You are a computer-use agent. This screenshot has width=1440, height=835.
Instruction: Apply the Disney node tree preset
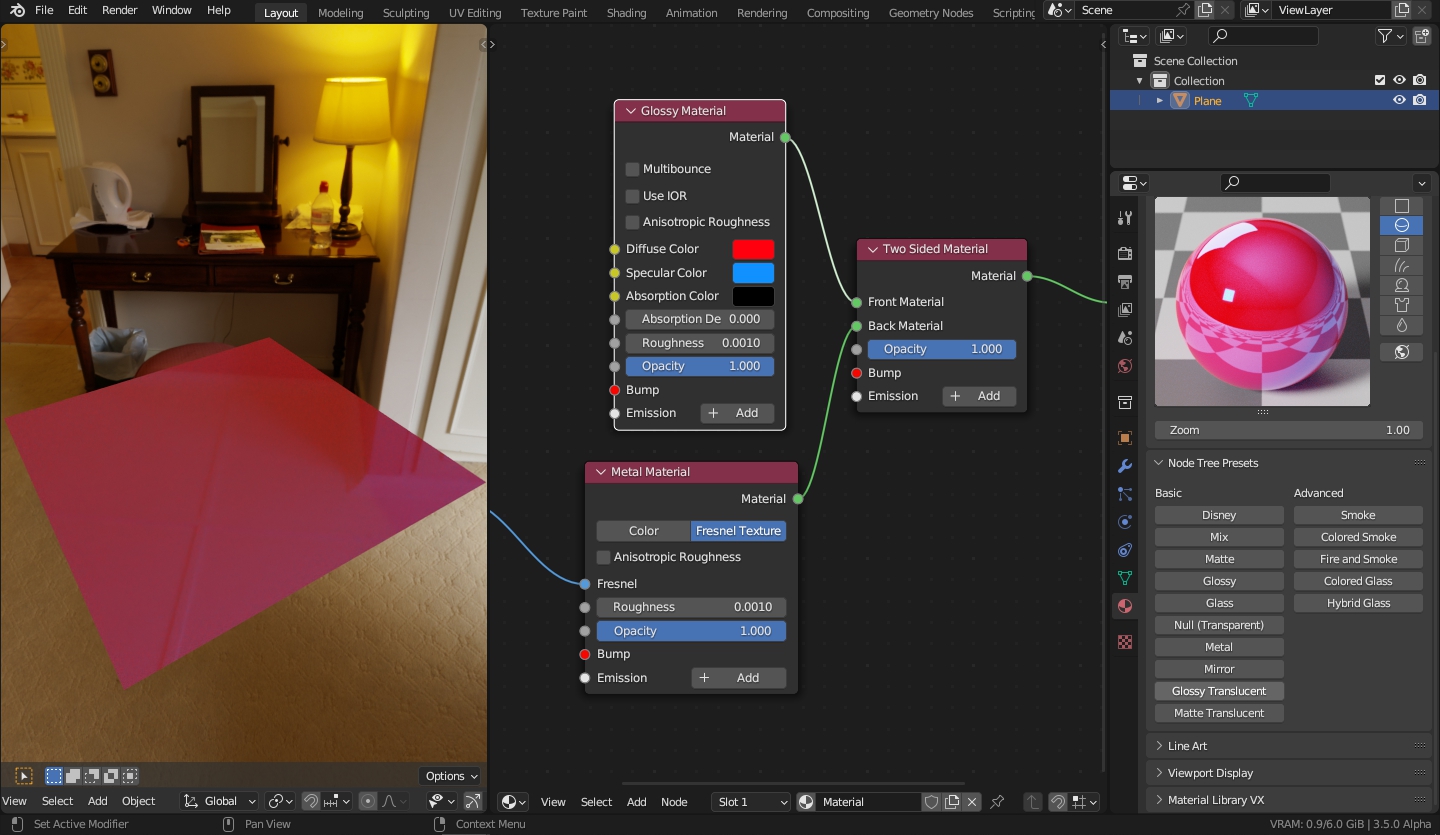(x=1219, y=515)
